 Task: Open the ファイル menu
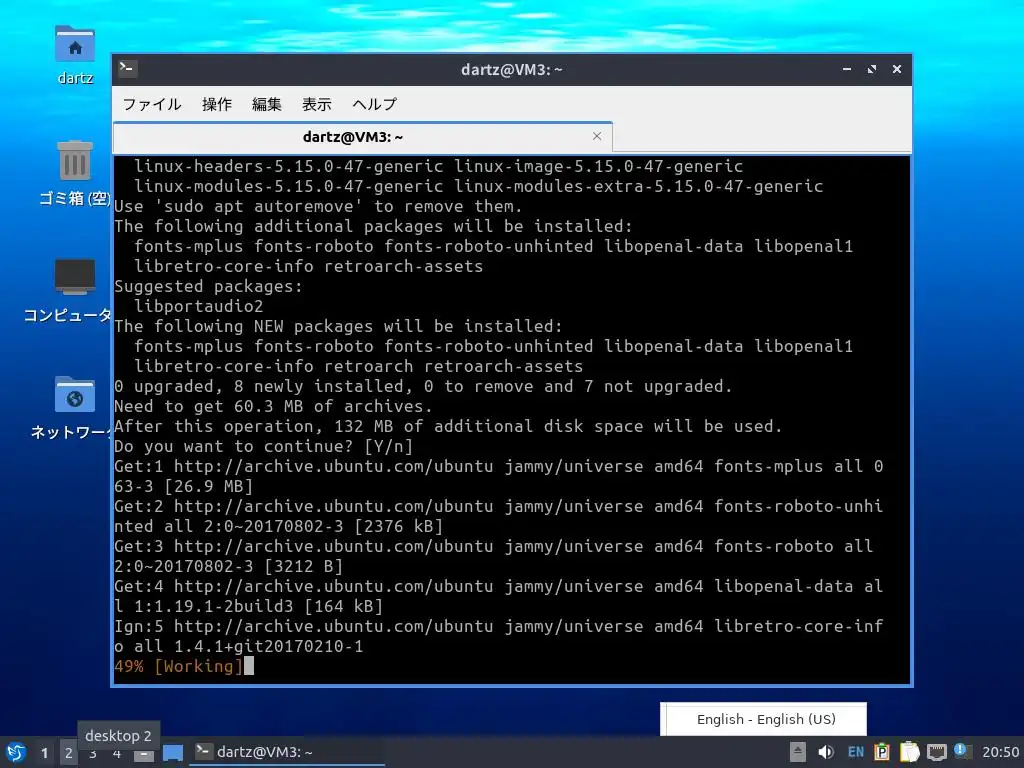[152, 104]
